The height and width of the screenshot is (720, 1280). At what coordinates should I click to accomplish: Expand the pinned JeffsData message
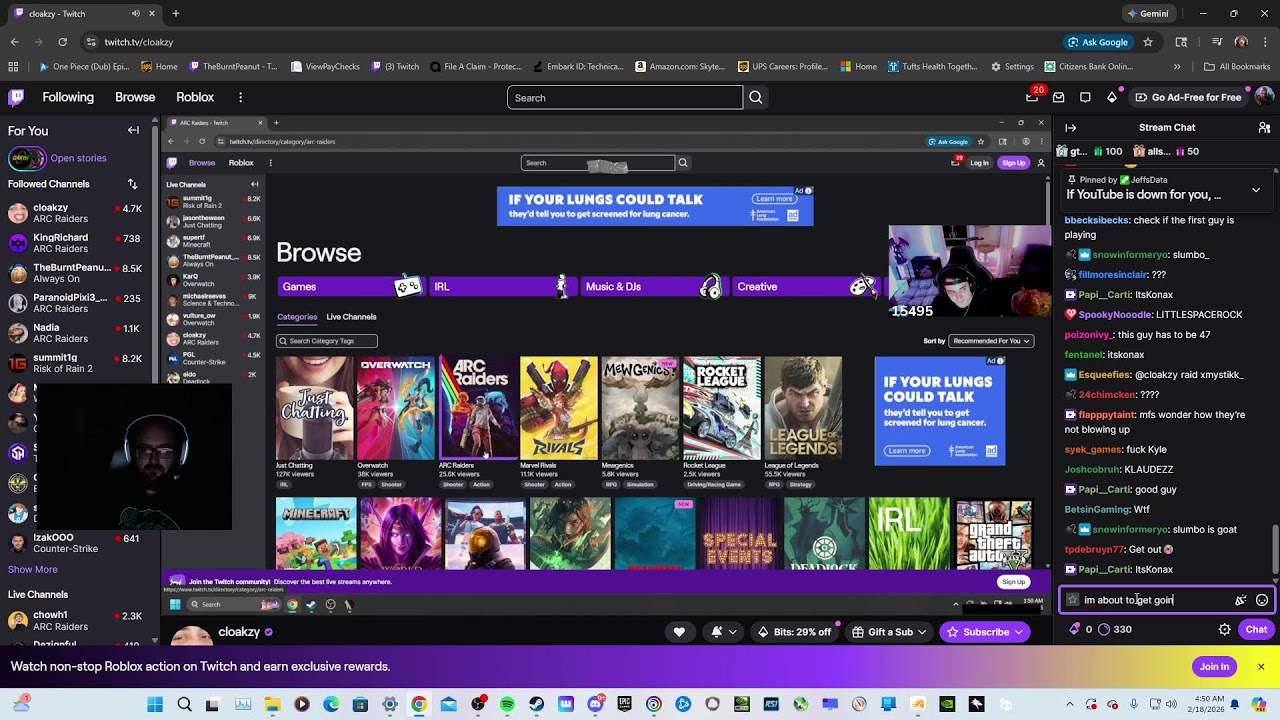click(1256, 189)
